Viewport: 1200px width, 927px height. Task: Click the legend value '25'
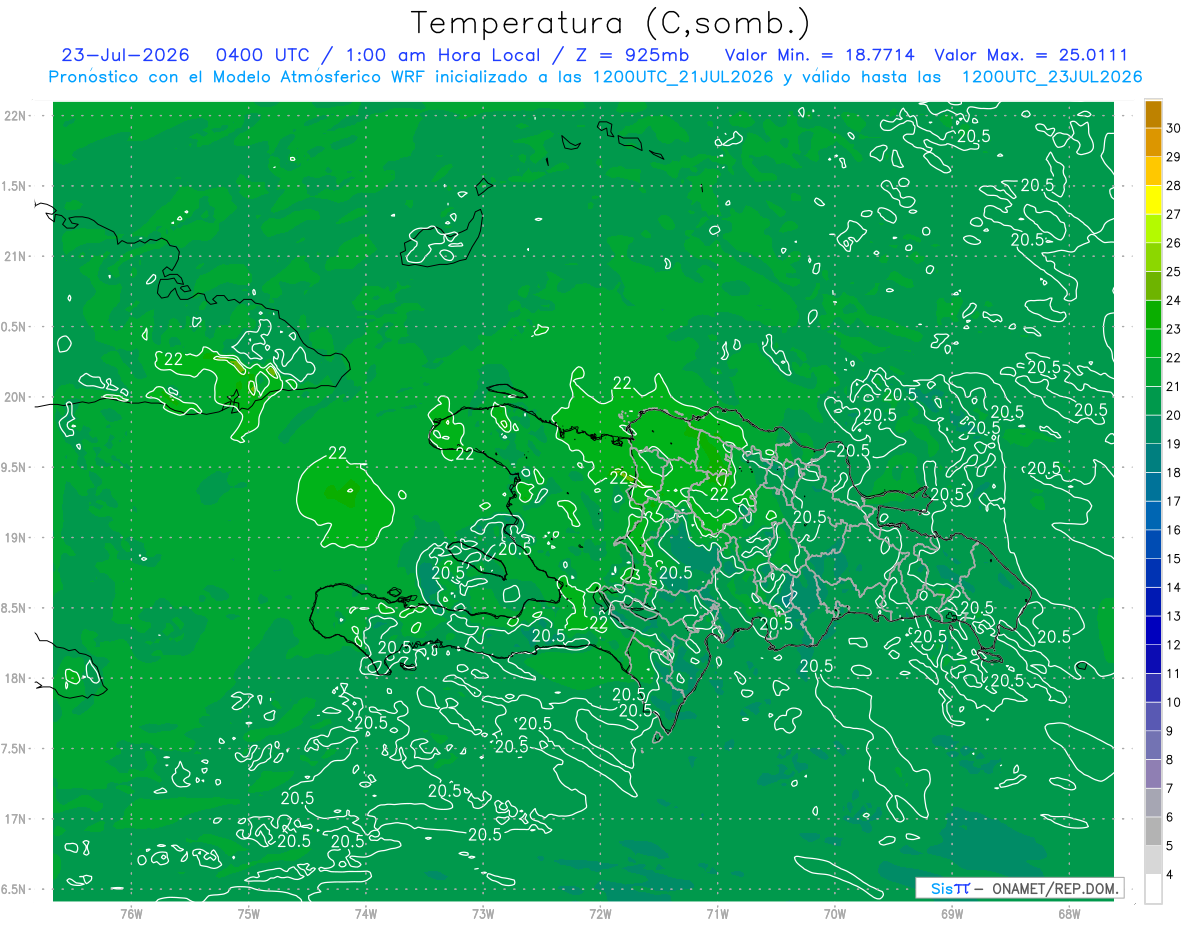[x=1174, y=272]
